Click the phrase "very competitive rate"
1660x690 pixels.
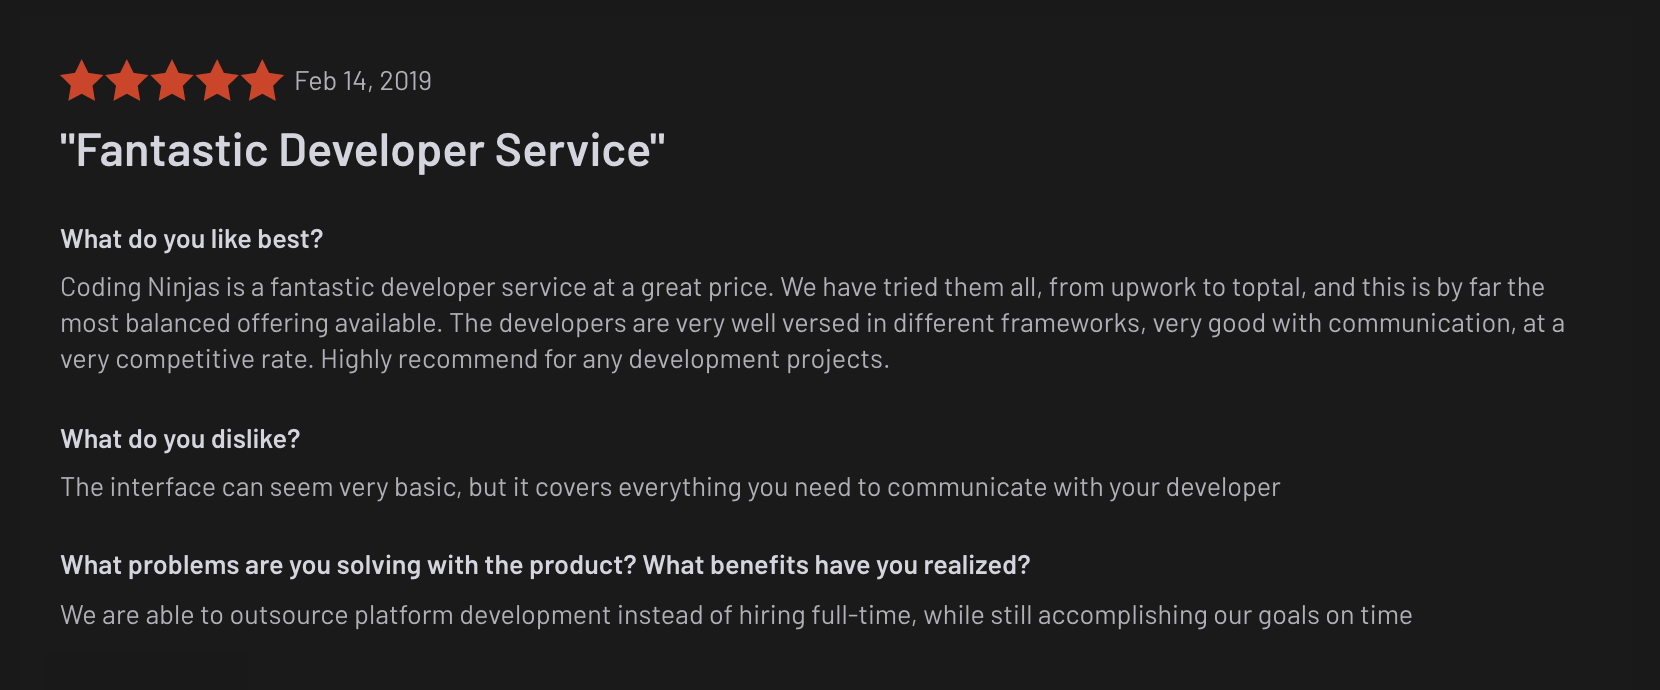185,359
